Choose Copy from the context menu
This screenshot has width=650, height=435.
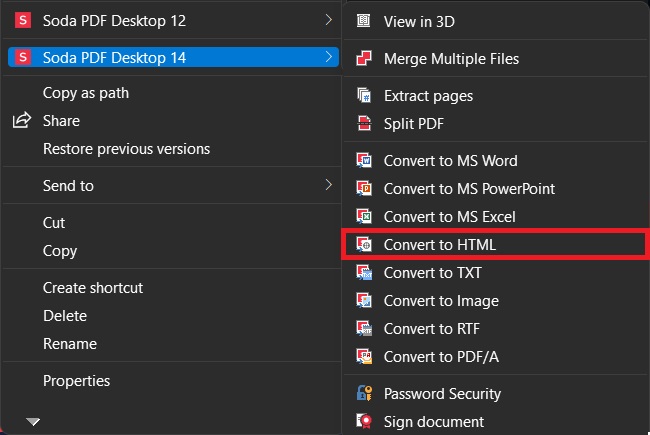click(60, 251)
